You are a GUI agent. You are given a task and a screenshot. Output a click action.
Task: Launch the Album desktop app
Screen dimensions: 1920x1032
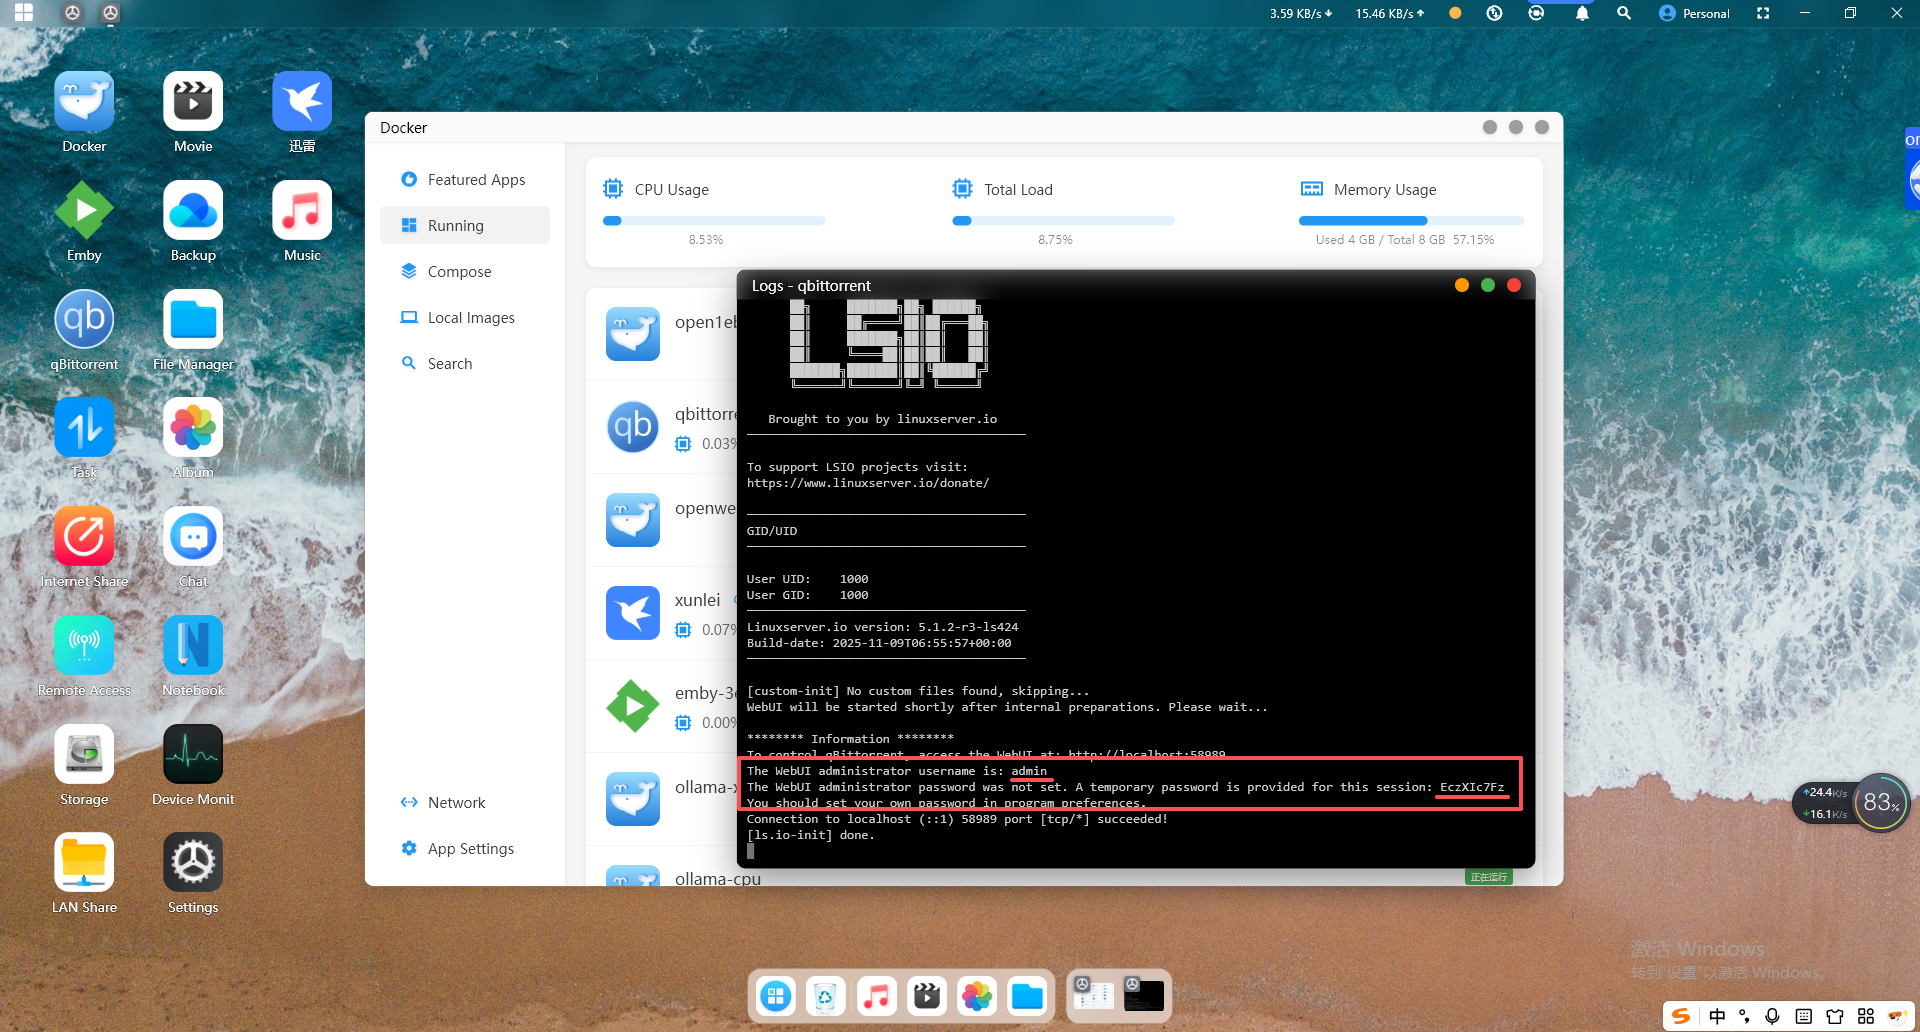[x=193, y=428]
